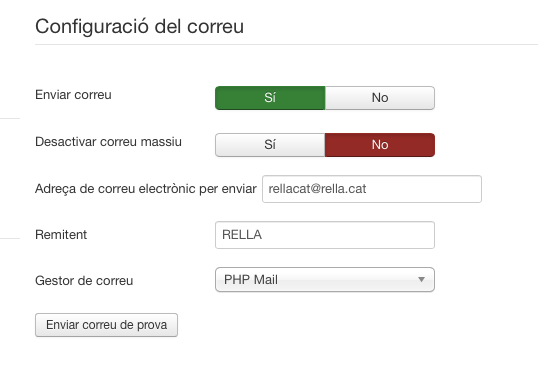Open the Gestor de correu dropdown
This screenshot has height=373, width=541.
(325, 279)
